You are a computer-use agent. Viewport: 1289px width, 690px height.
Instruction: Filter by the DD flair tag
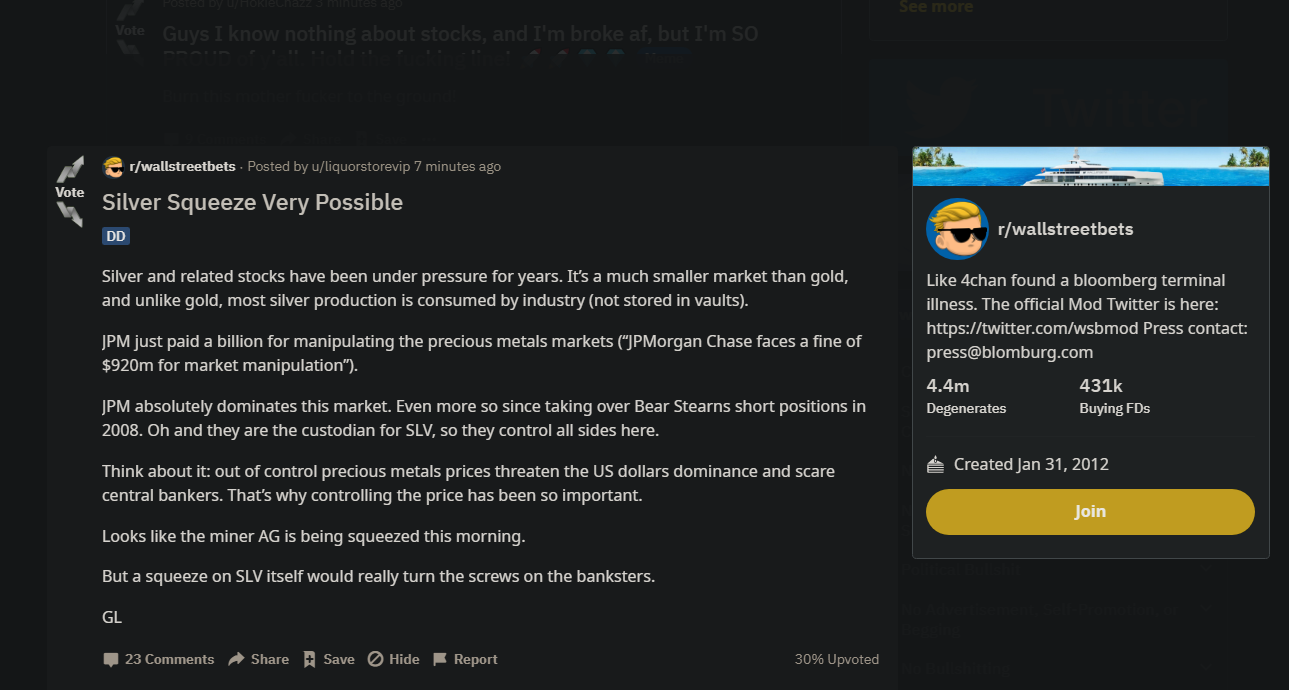[x=116, y=236]
